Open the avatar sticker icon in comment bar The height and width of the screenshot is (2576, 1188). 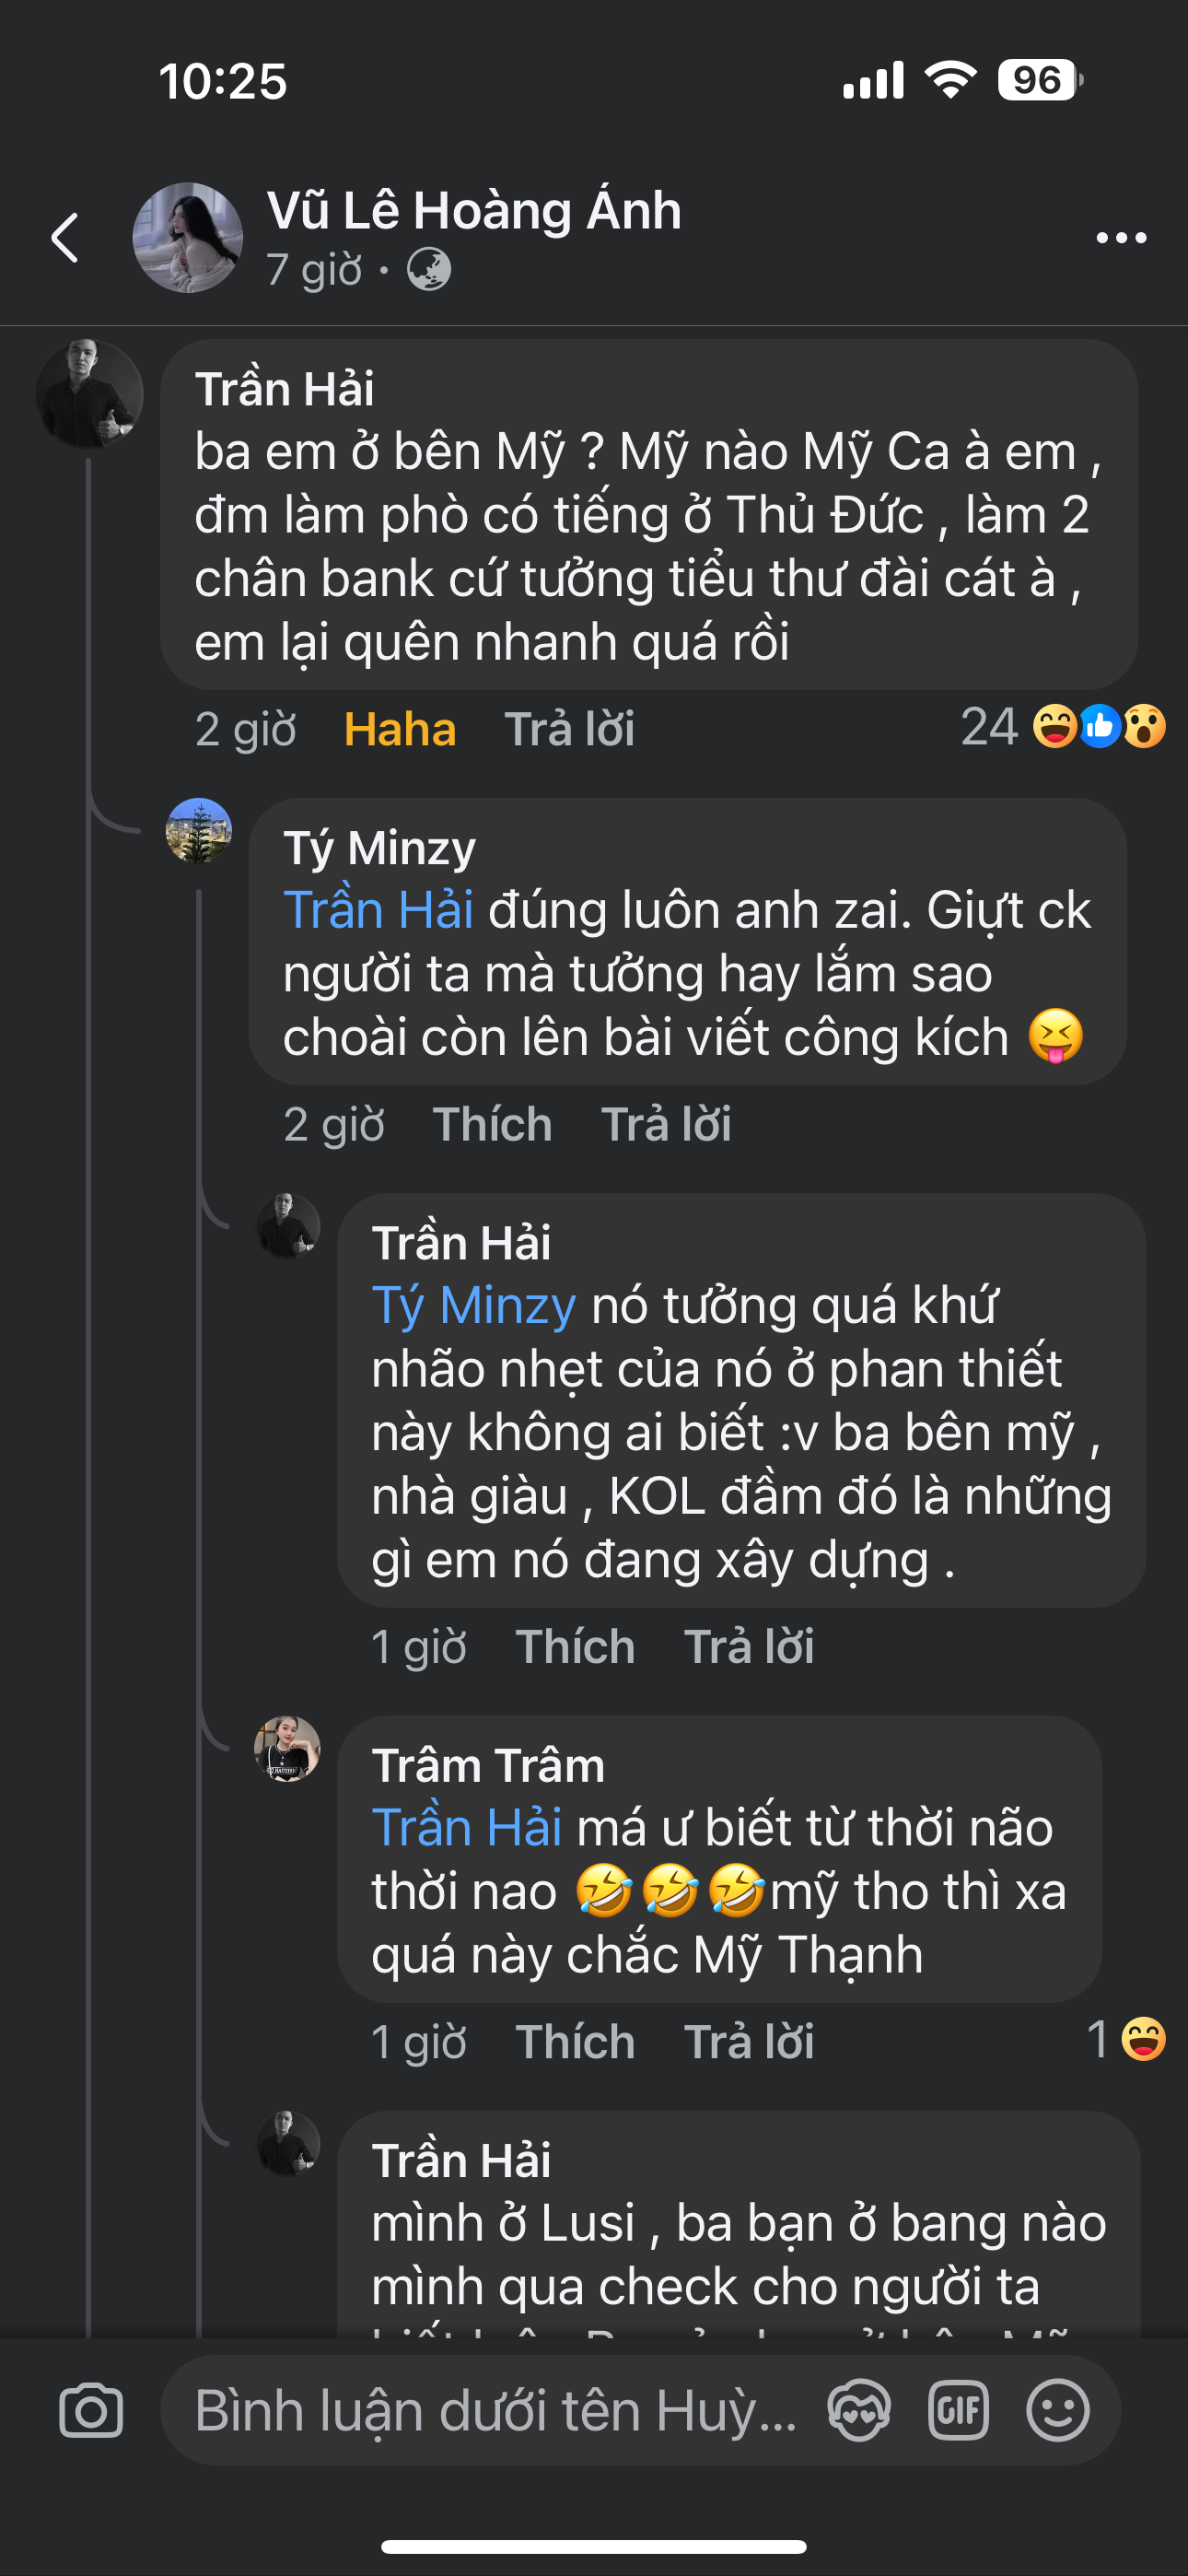tap(859, 2410)
